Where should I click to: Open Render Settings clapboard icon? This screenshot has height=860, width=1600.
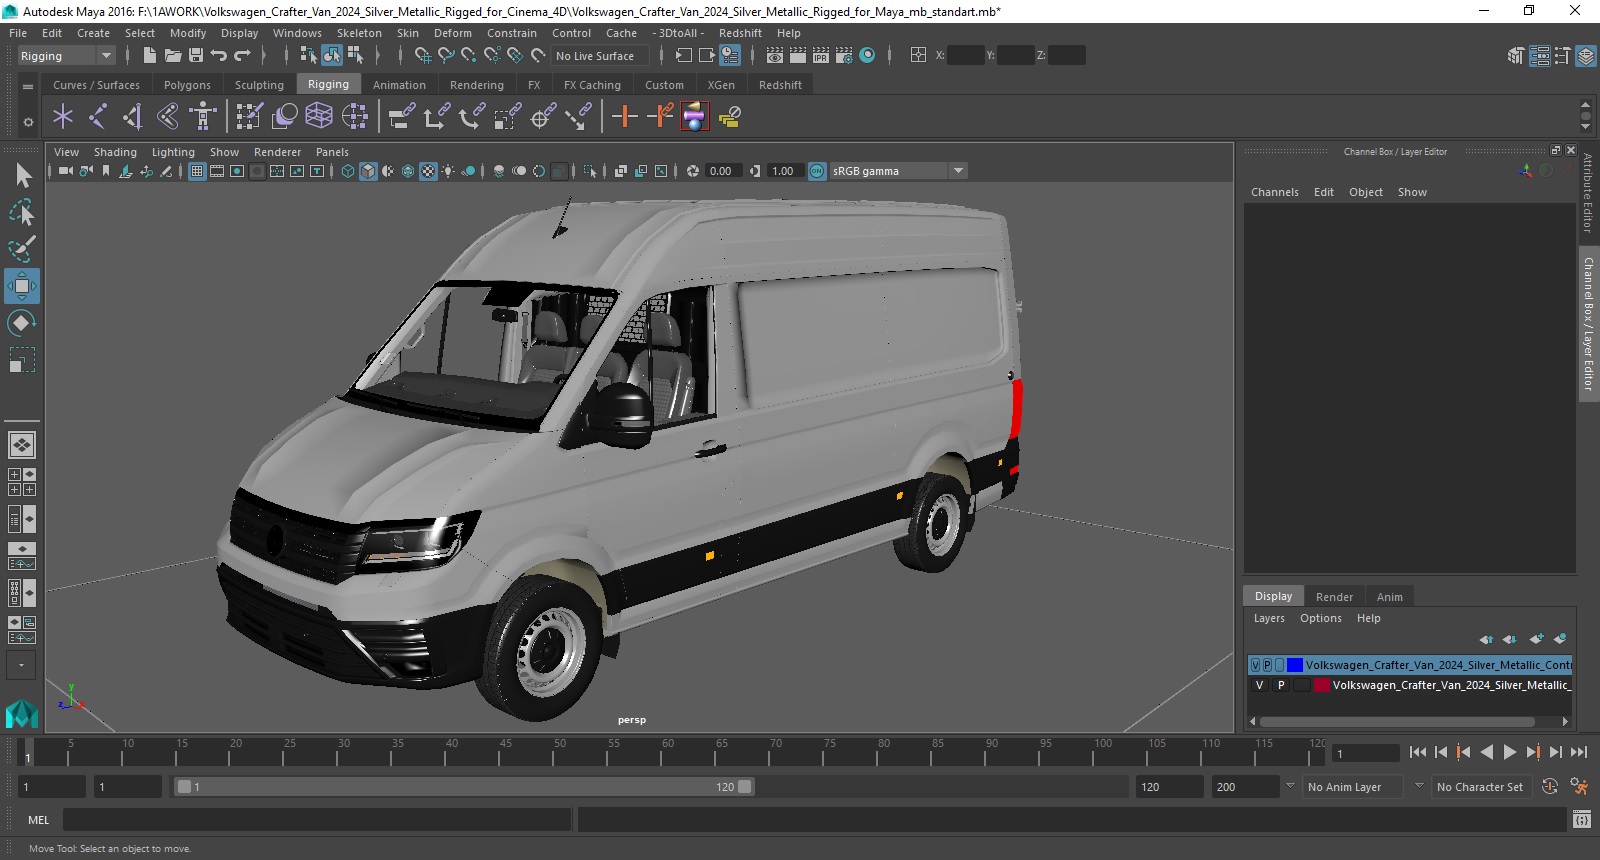coord(844,56)
